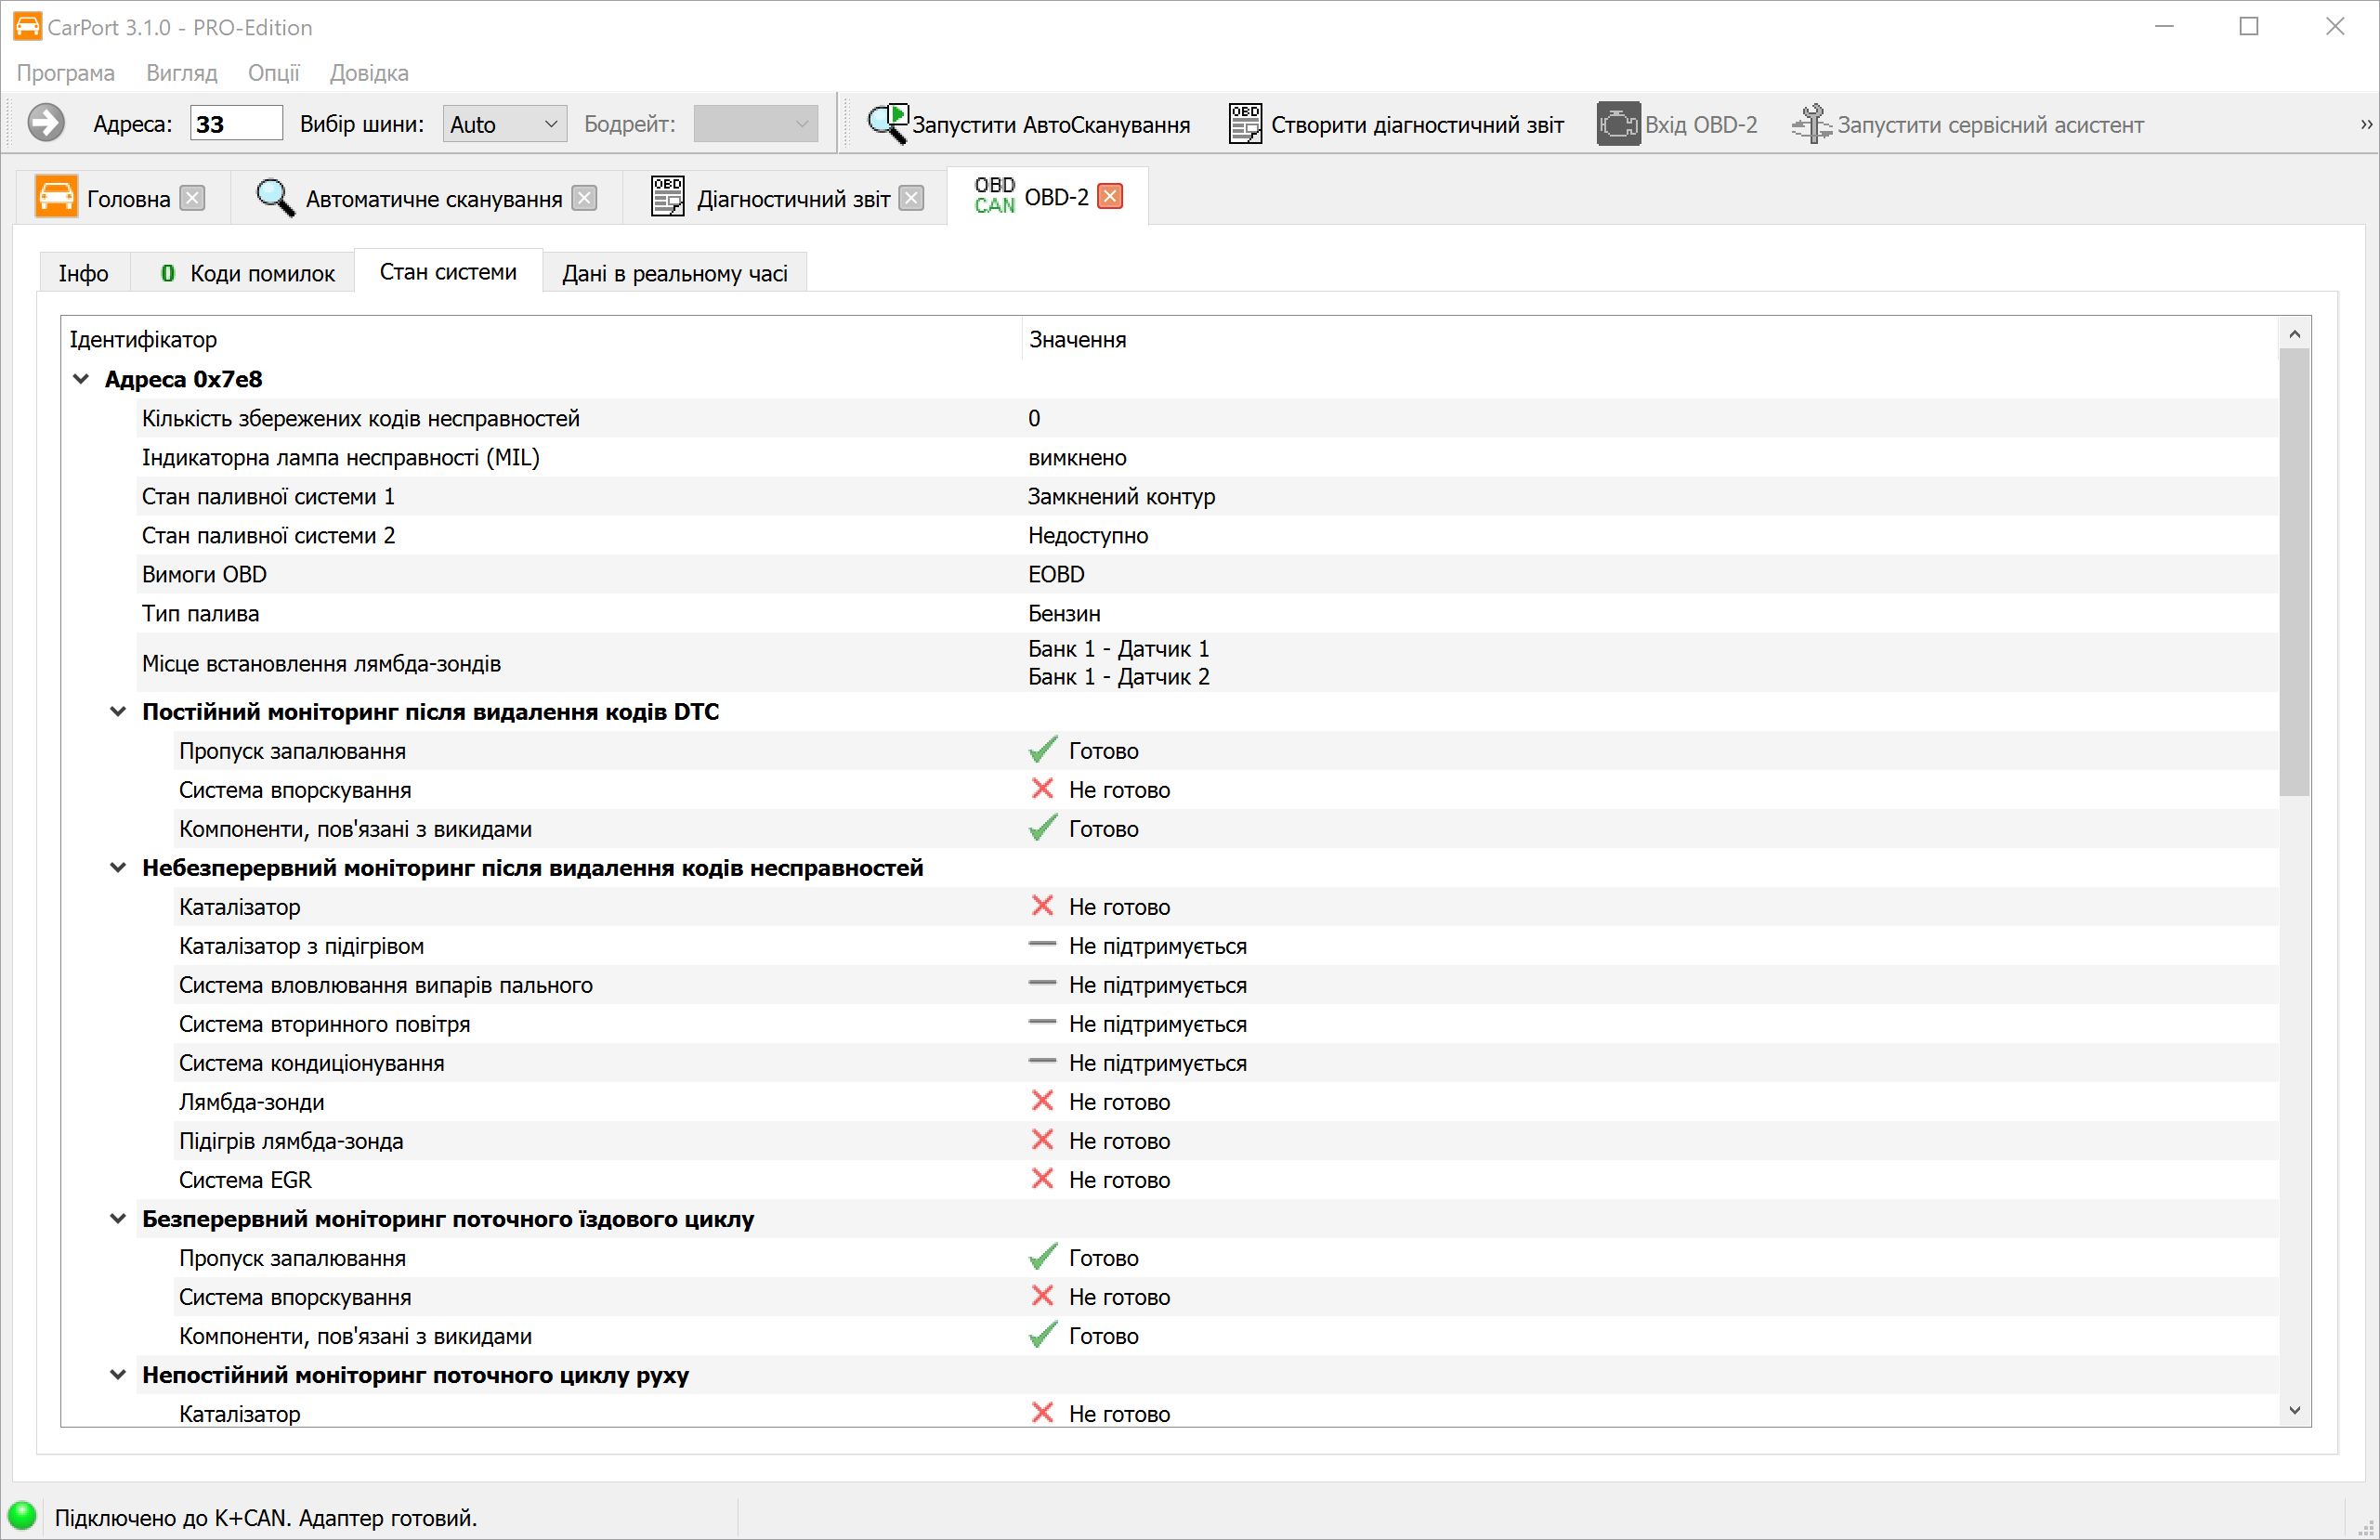Image resolution: width=2380 pixels, height=1540 pixels.
Task: Close the Автоматичне сканування tab
Action: tap(585, 198)
